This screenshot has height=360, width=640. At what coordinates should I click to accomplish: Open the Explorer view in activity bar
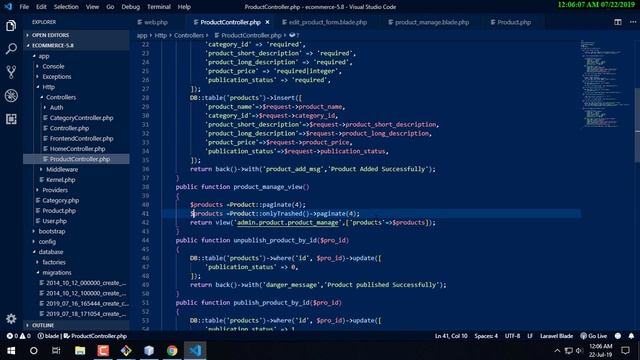coord(11,26)
